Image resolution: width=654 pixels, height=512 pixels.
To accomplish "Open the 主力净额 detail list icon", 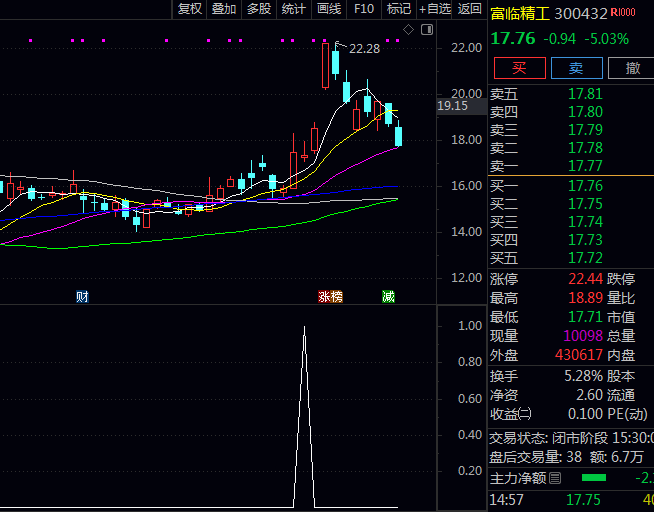I will point(555,478).
